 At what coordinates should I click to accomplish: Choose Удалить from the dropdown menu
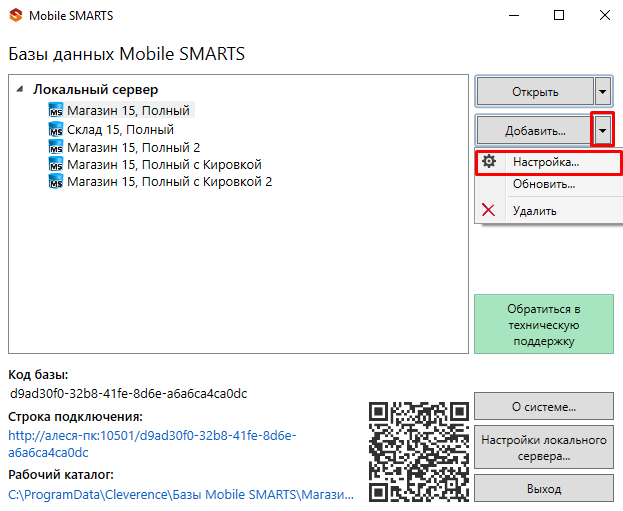[549, 210]
